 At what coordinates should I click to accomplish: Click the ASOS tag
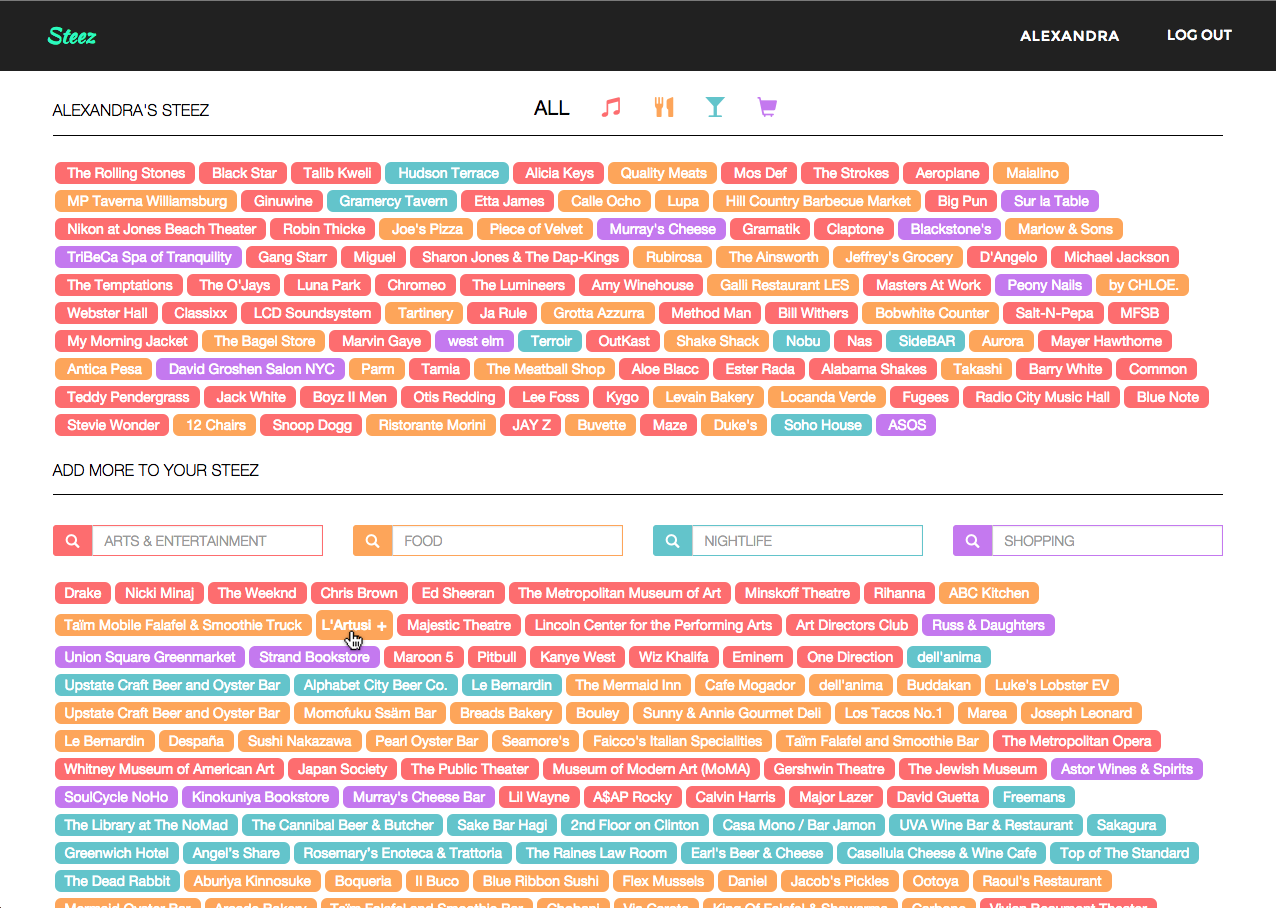pos(907,425)
